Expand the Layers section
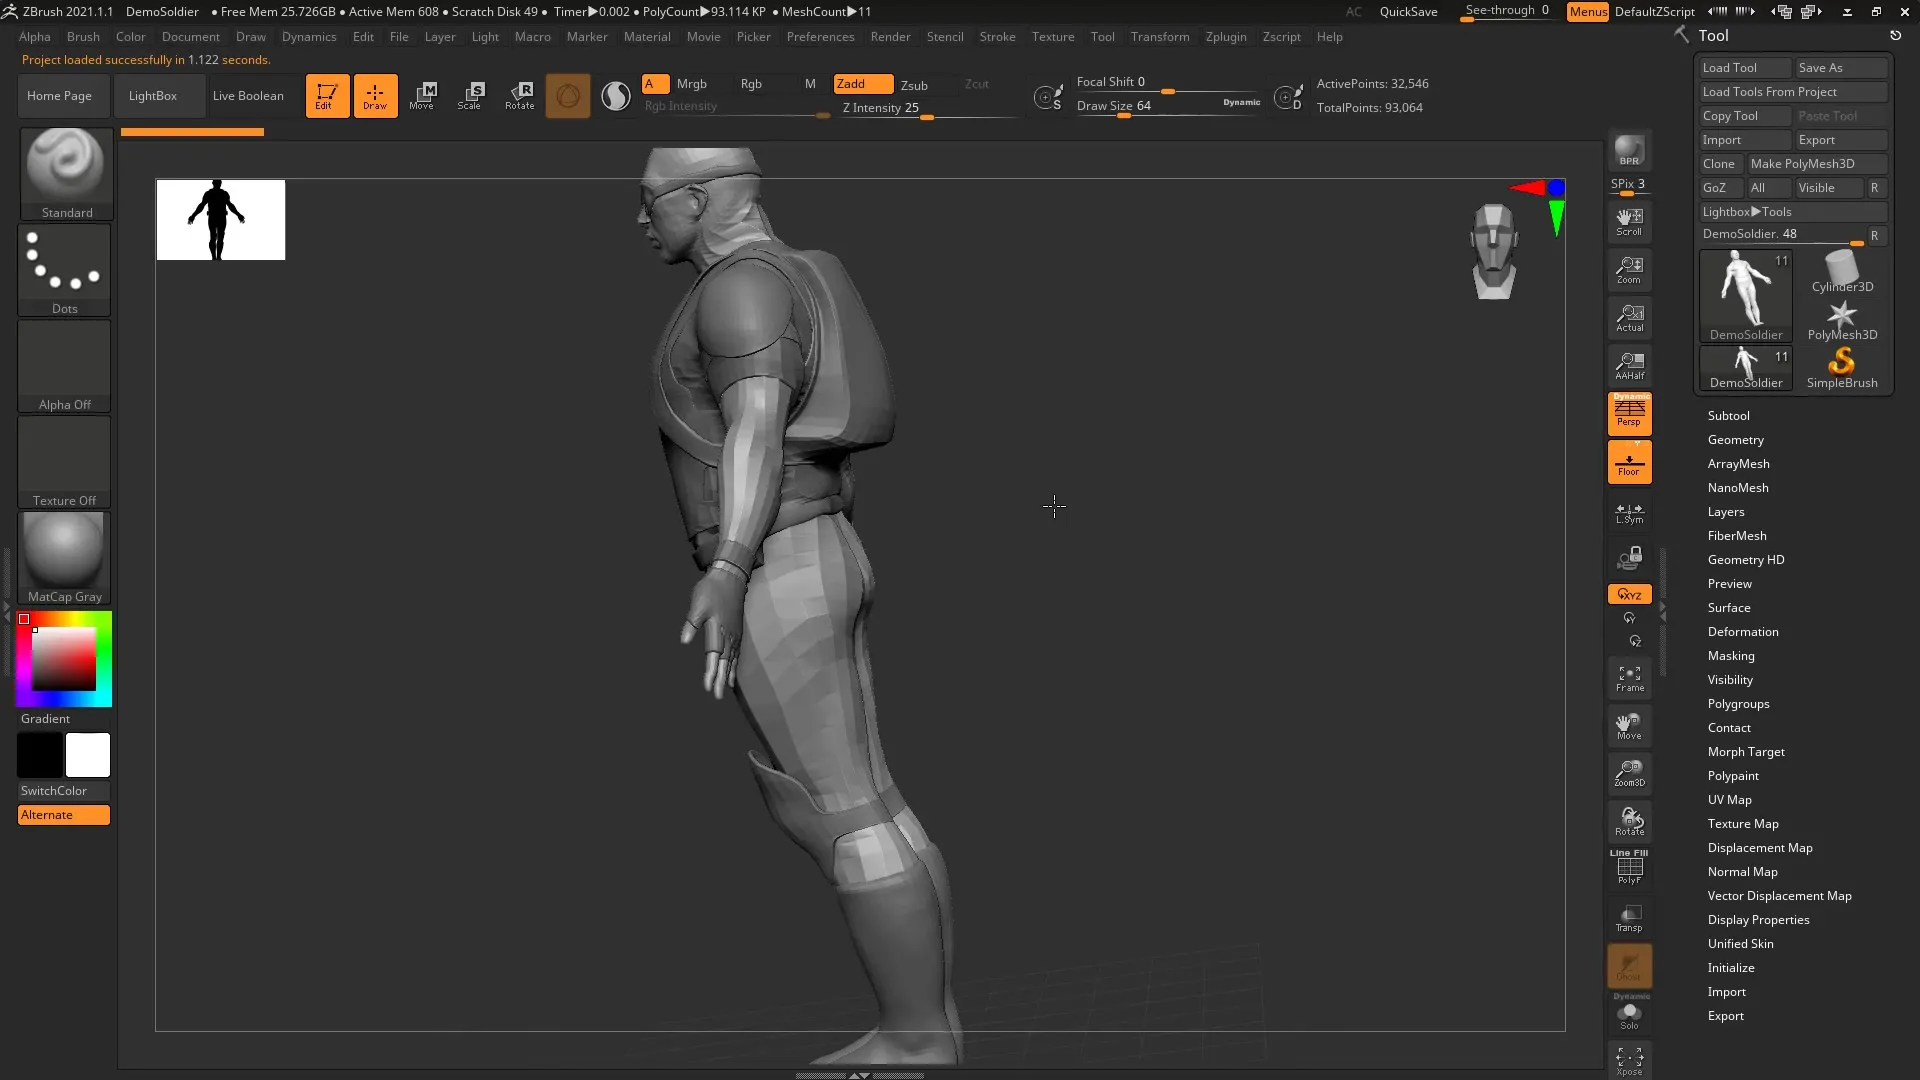The width and height of the screenshot is (1920, 1080). (1725, 512)
